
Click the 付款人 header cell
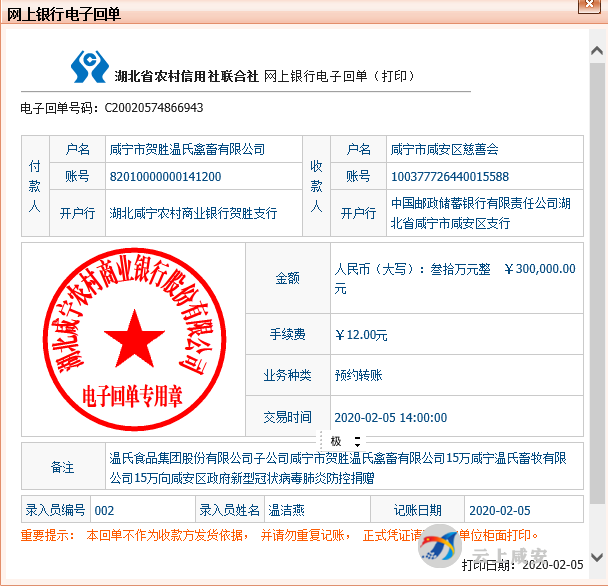[x=35, y=186]
